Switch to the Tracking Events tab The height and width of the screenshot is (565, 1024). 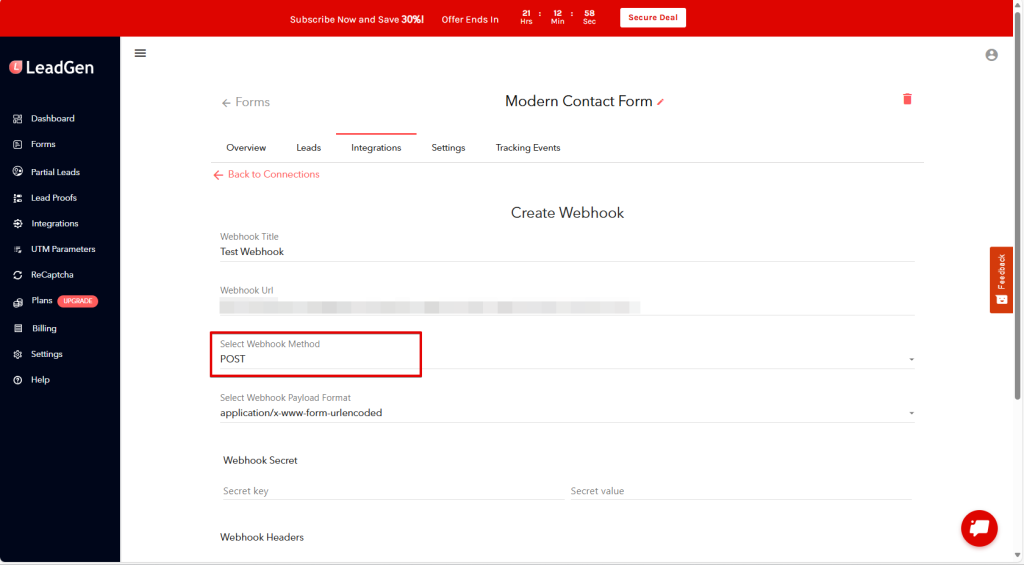pos(528,148)
